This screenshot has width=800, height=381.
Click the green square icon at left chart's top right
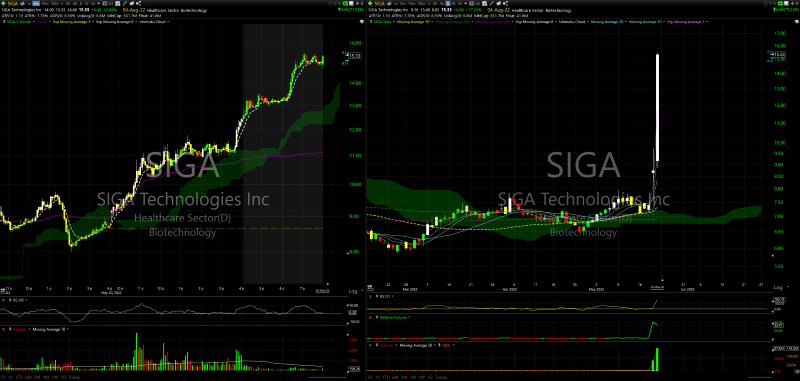[x=345, y=3]
